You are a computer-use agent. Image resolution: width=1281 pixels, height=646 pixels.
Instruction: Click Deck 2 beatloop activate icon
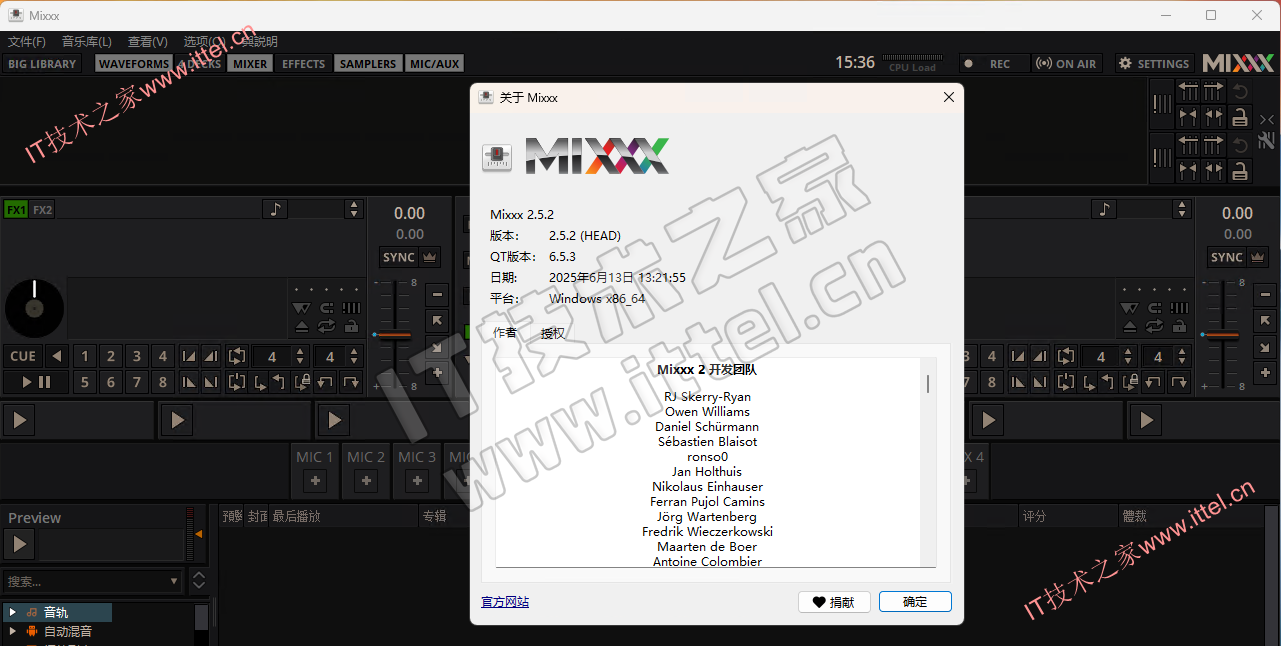coord(1065,356)
